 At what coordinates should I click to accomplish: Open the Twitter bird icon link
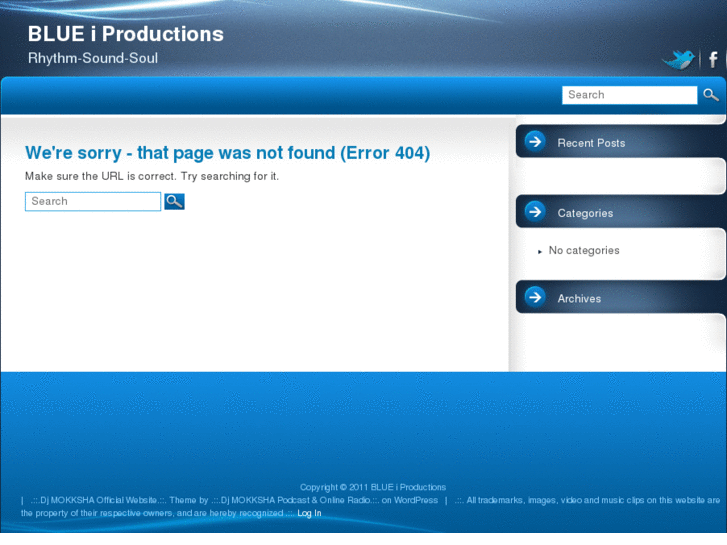tap(678, 59)
